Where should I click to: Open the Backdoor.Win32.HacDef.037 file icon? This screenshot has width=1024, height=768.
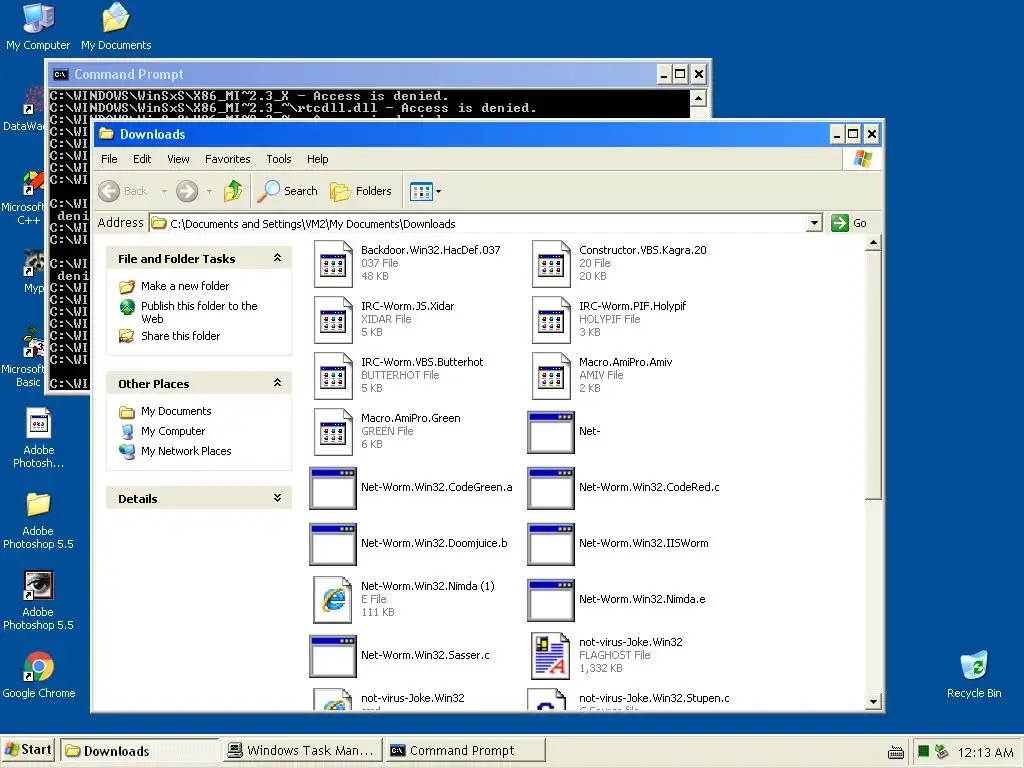[333, 264]
